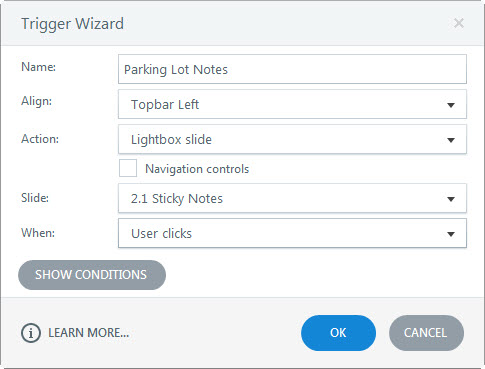This screenshot has width=485, height=369.
Task: Click the User clicks value in When
Action: point(161,233)
